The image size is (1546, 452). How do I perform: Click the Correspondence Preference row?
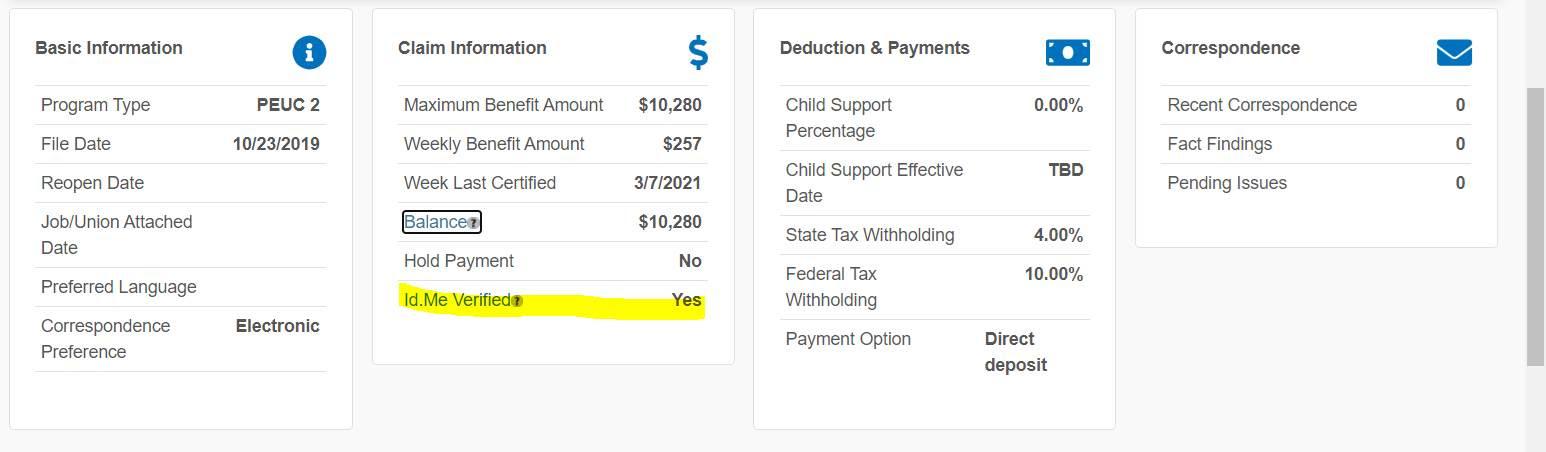pyautogui.click(x=180, y=339)
